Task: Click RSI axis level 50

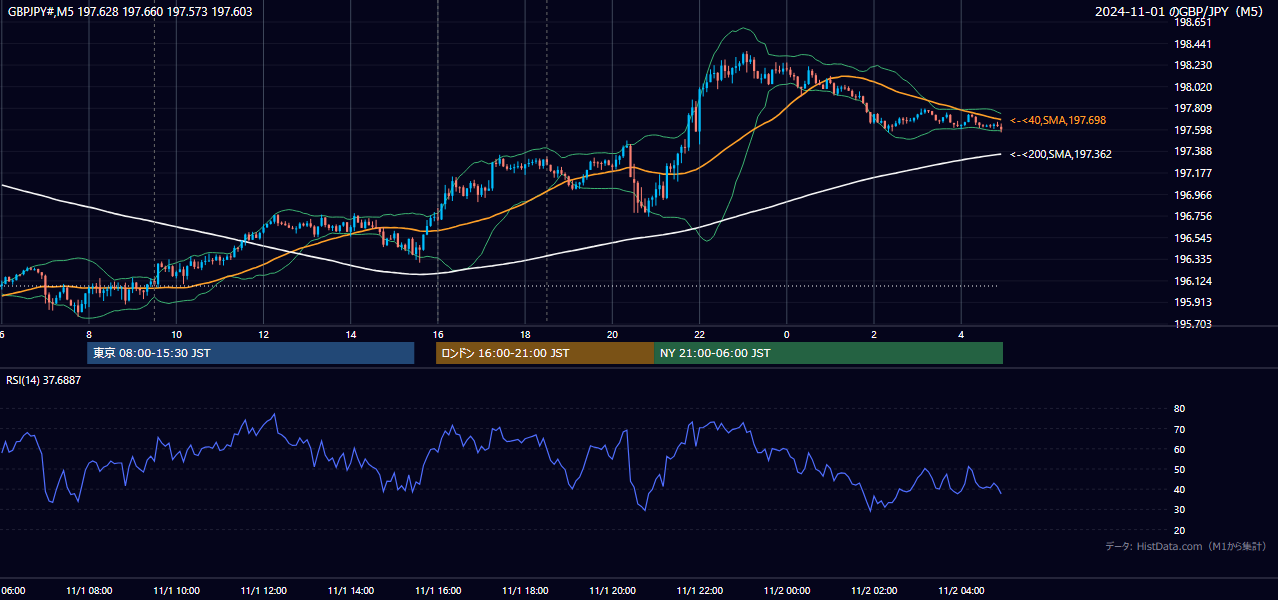Action: (x=1179, y=469)
